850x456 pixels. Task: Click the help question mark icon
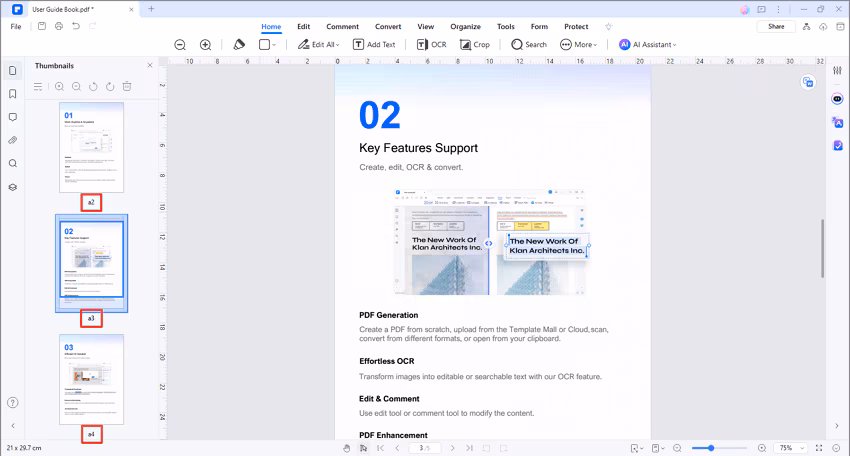(x=12, y=402)
